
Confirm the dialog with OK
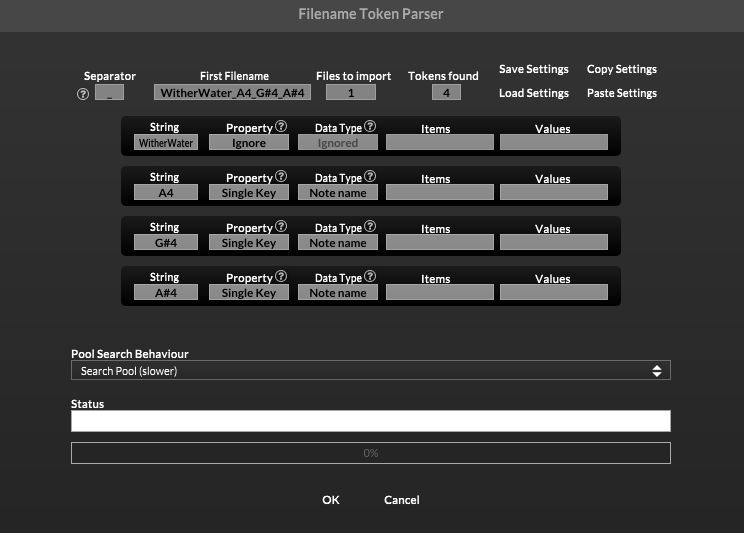331,500
